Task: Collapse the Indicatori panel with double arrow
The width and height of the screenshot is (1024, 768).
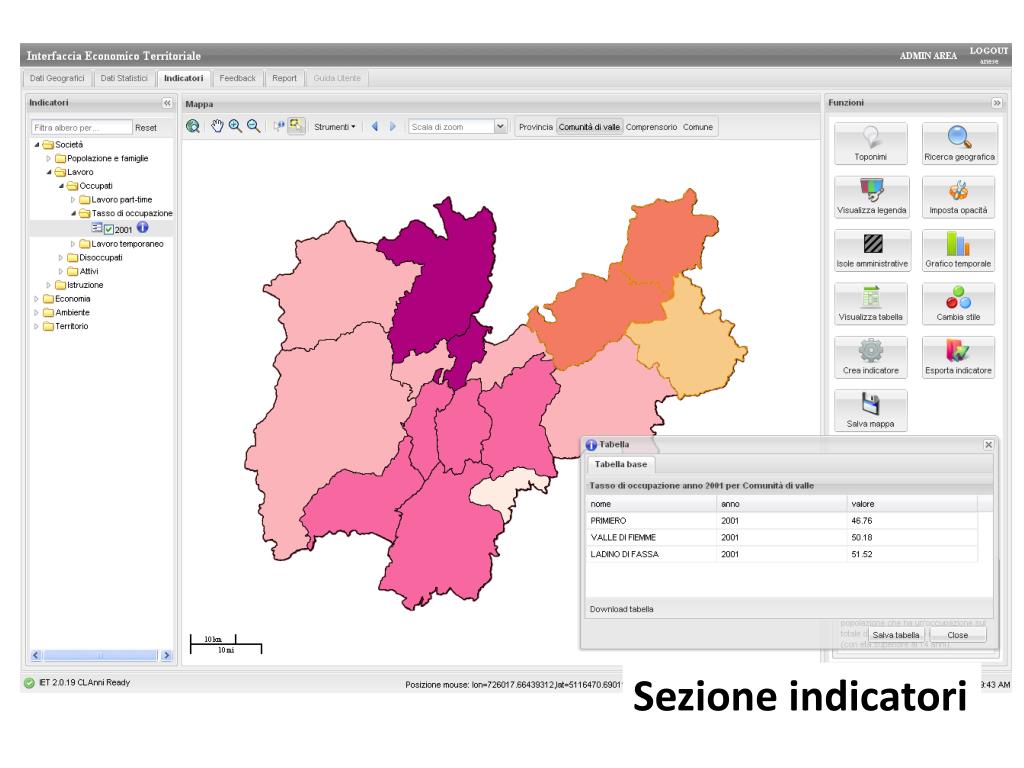Action: click(x=167, y=103)
